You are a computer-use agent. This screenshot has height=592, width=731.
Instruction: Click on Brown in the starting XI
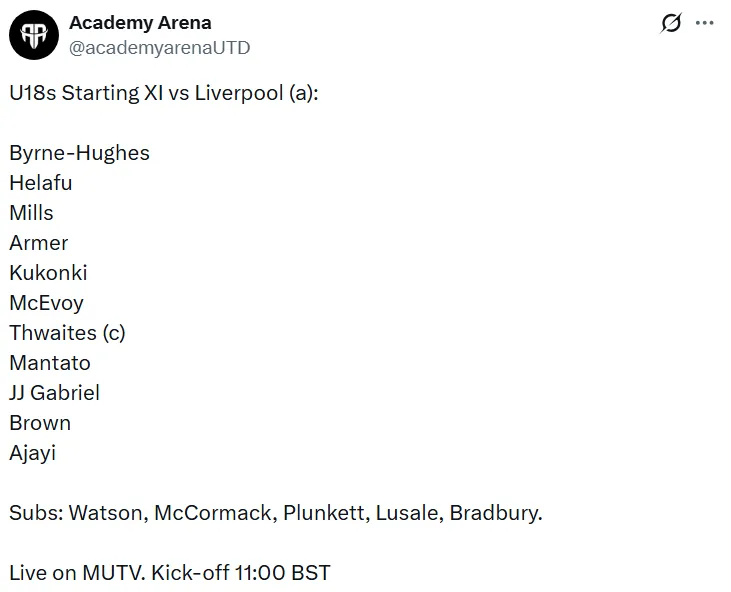pos(40,423)
